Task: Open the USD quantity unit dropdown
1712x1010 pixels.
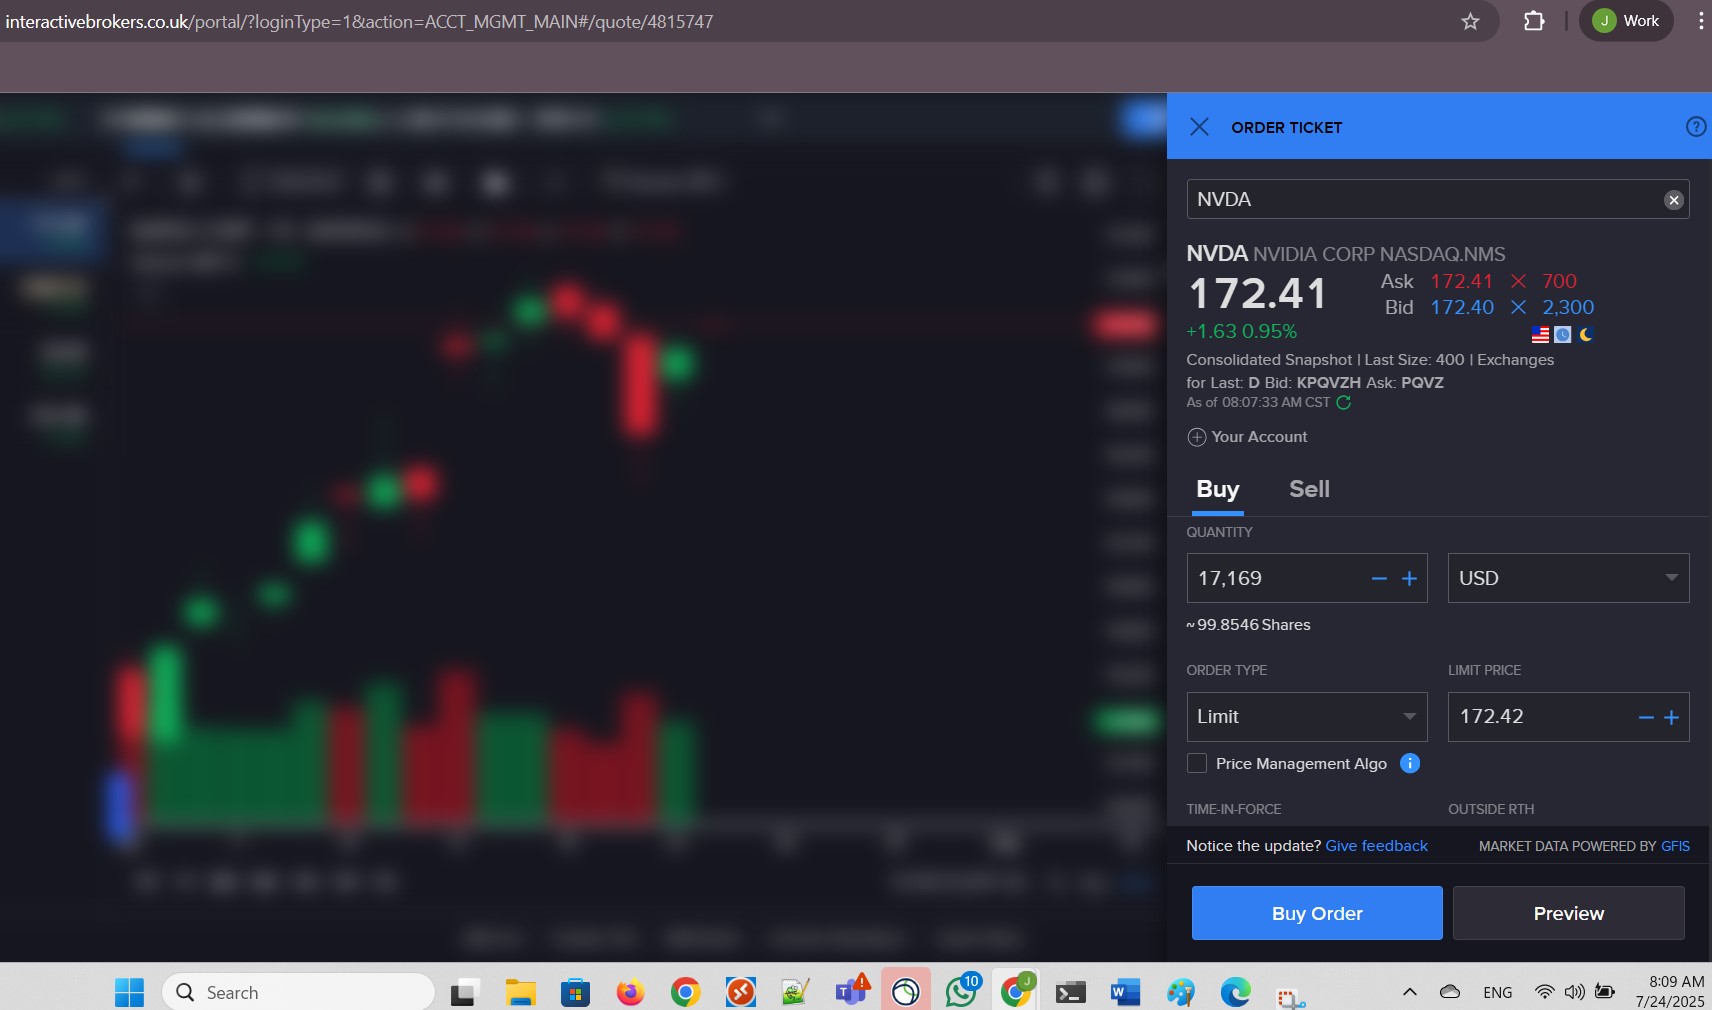Action: click(x=1568, y=578)
